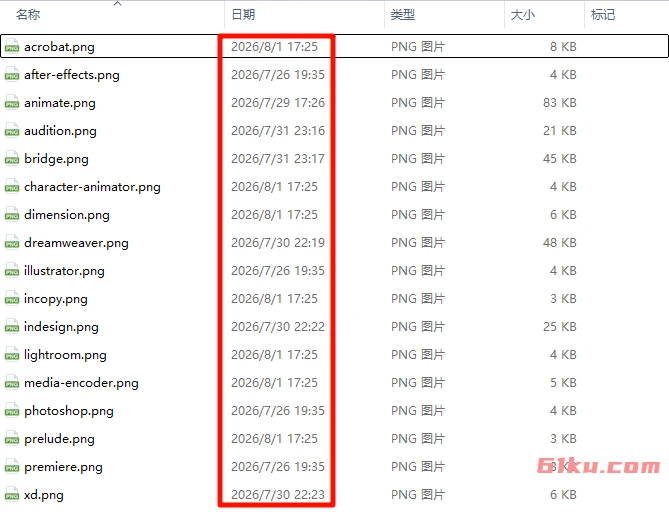Click the PNG icon of prelude.png
The height and width of the screenshot is (516, 669).
[x=12, y=438]
